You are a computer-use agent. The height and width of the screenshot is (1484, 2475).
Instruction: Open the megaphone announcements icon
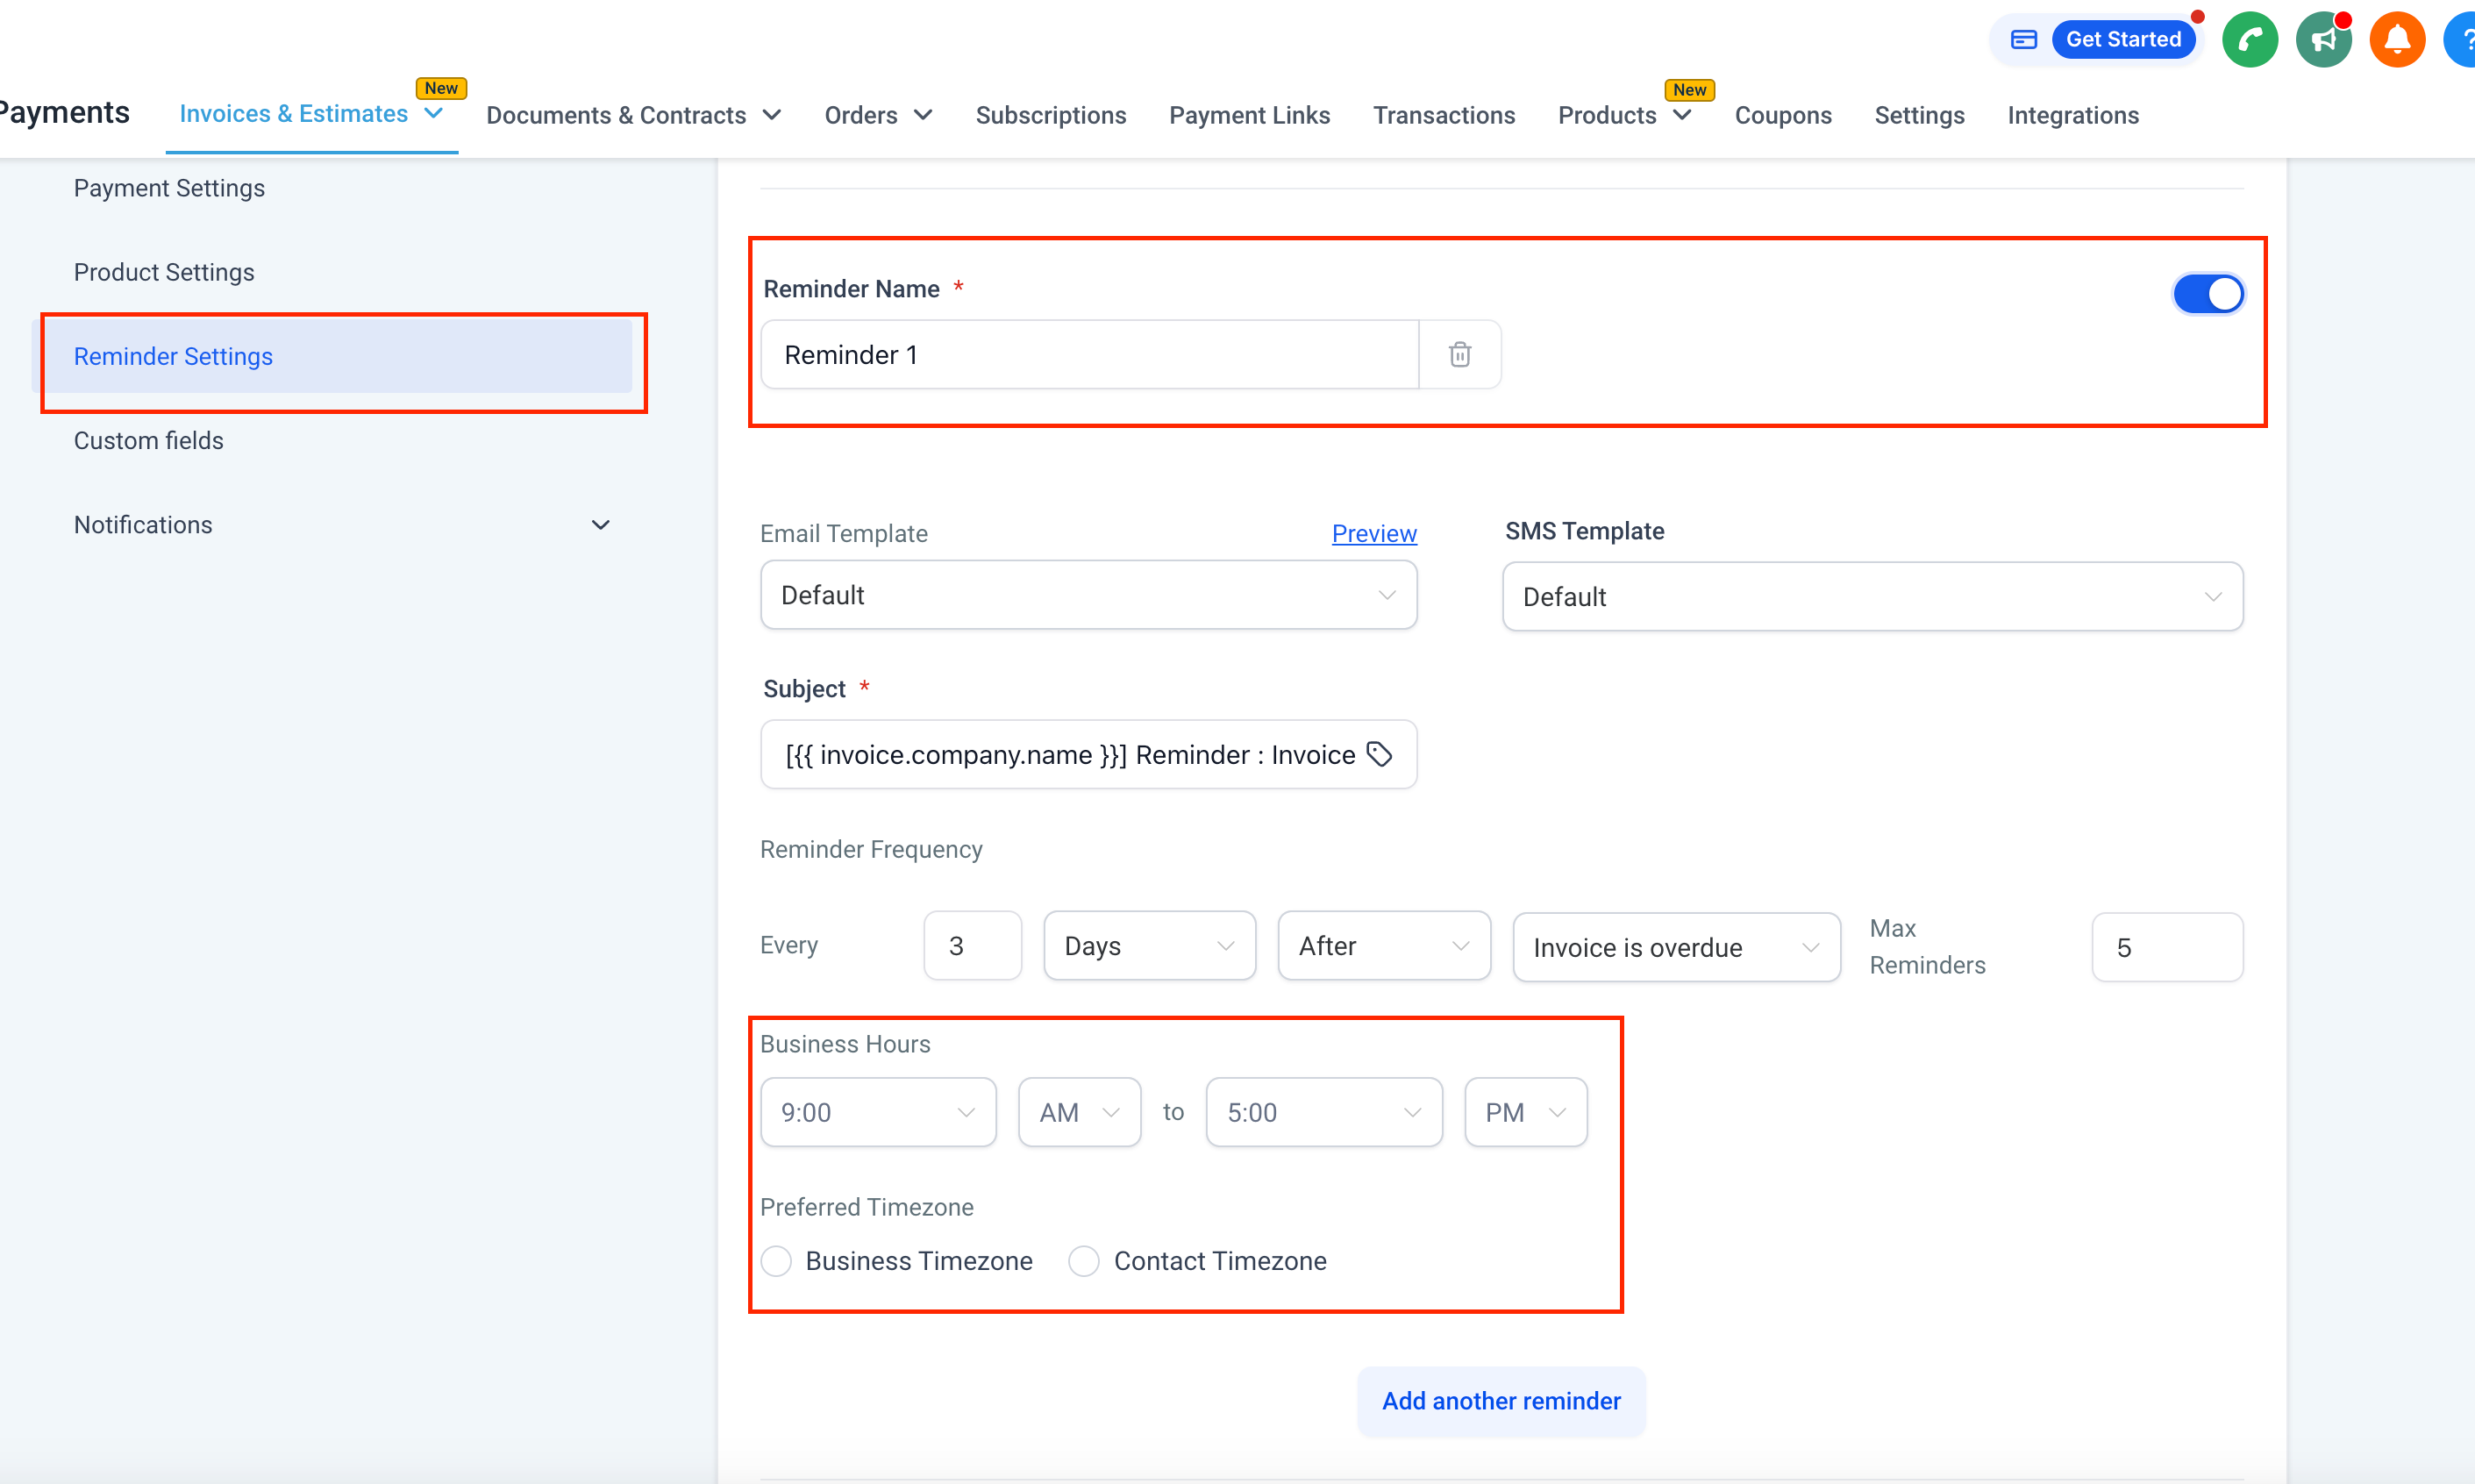point(2324,40)
